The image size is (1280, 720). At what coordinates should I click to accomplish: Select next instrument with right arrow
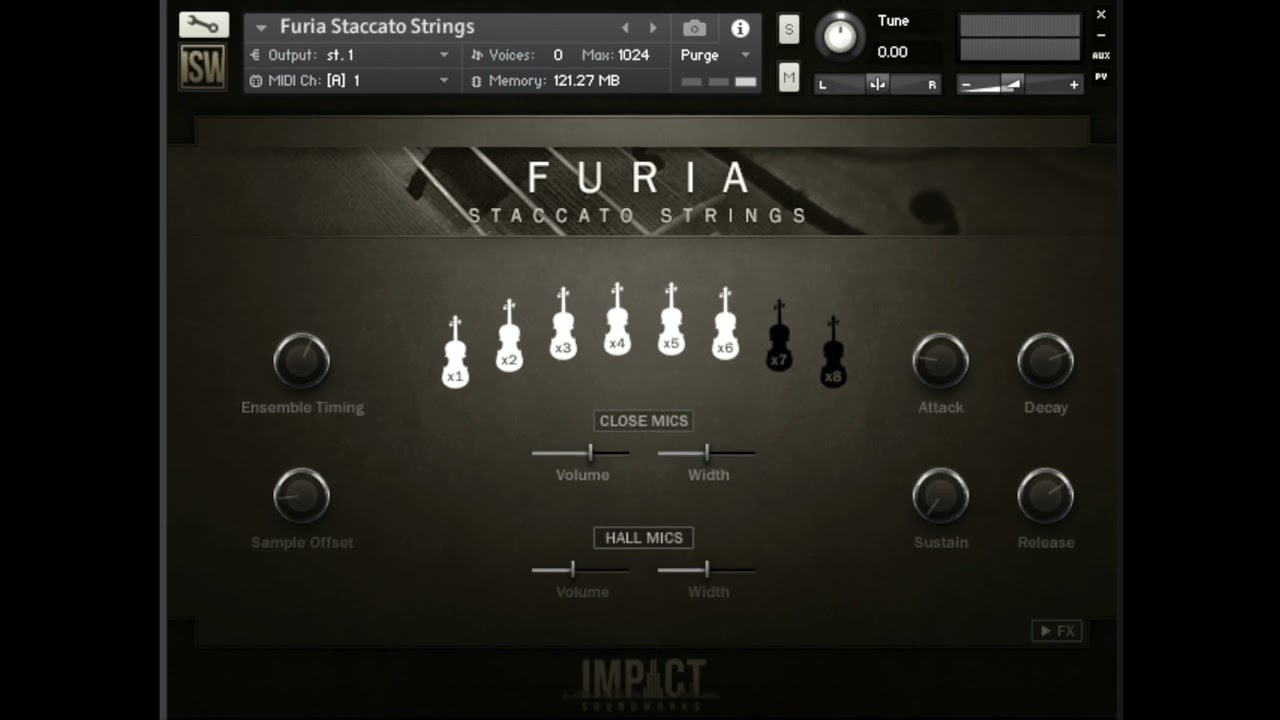pyautogui.click(x=653, y=28)
